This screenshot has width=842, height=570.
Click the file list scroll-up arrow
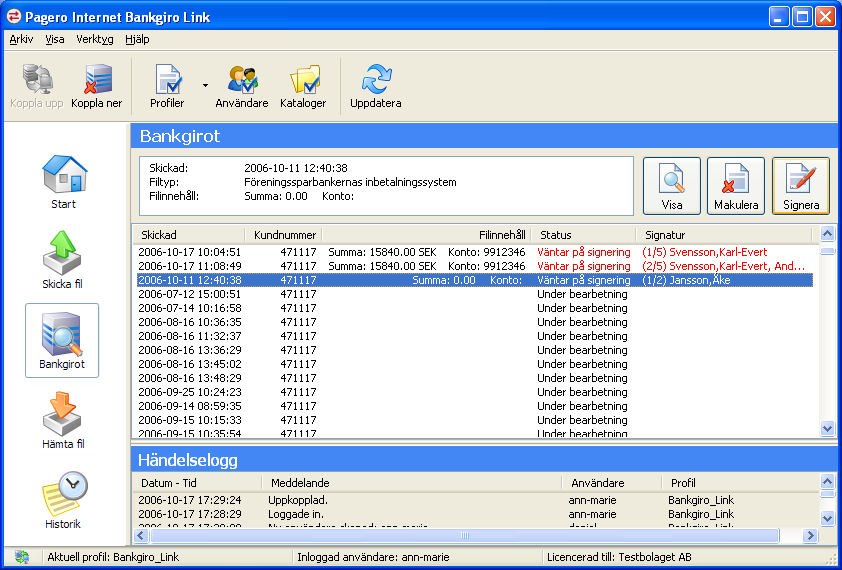828,234
